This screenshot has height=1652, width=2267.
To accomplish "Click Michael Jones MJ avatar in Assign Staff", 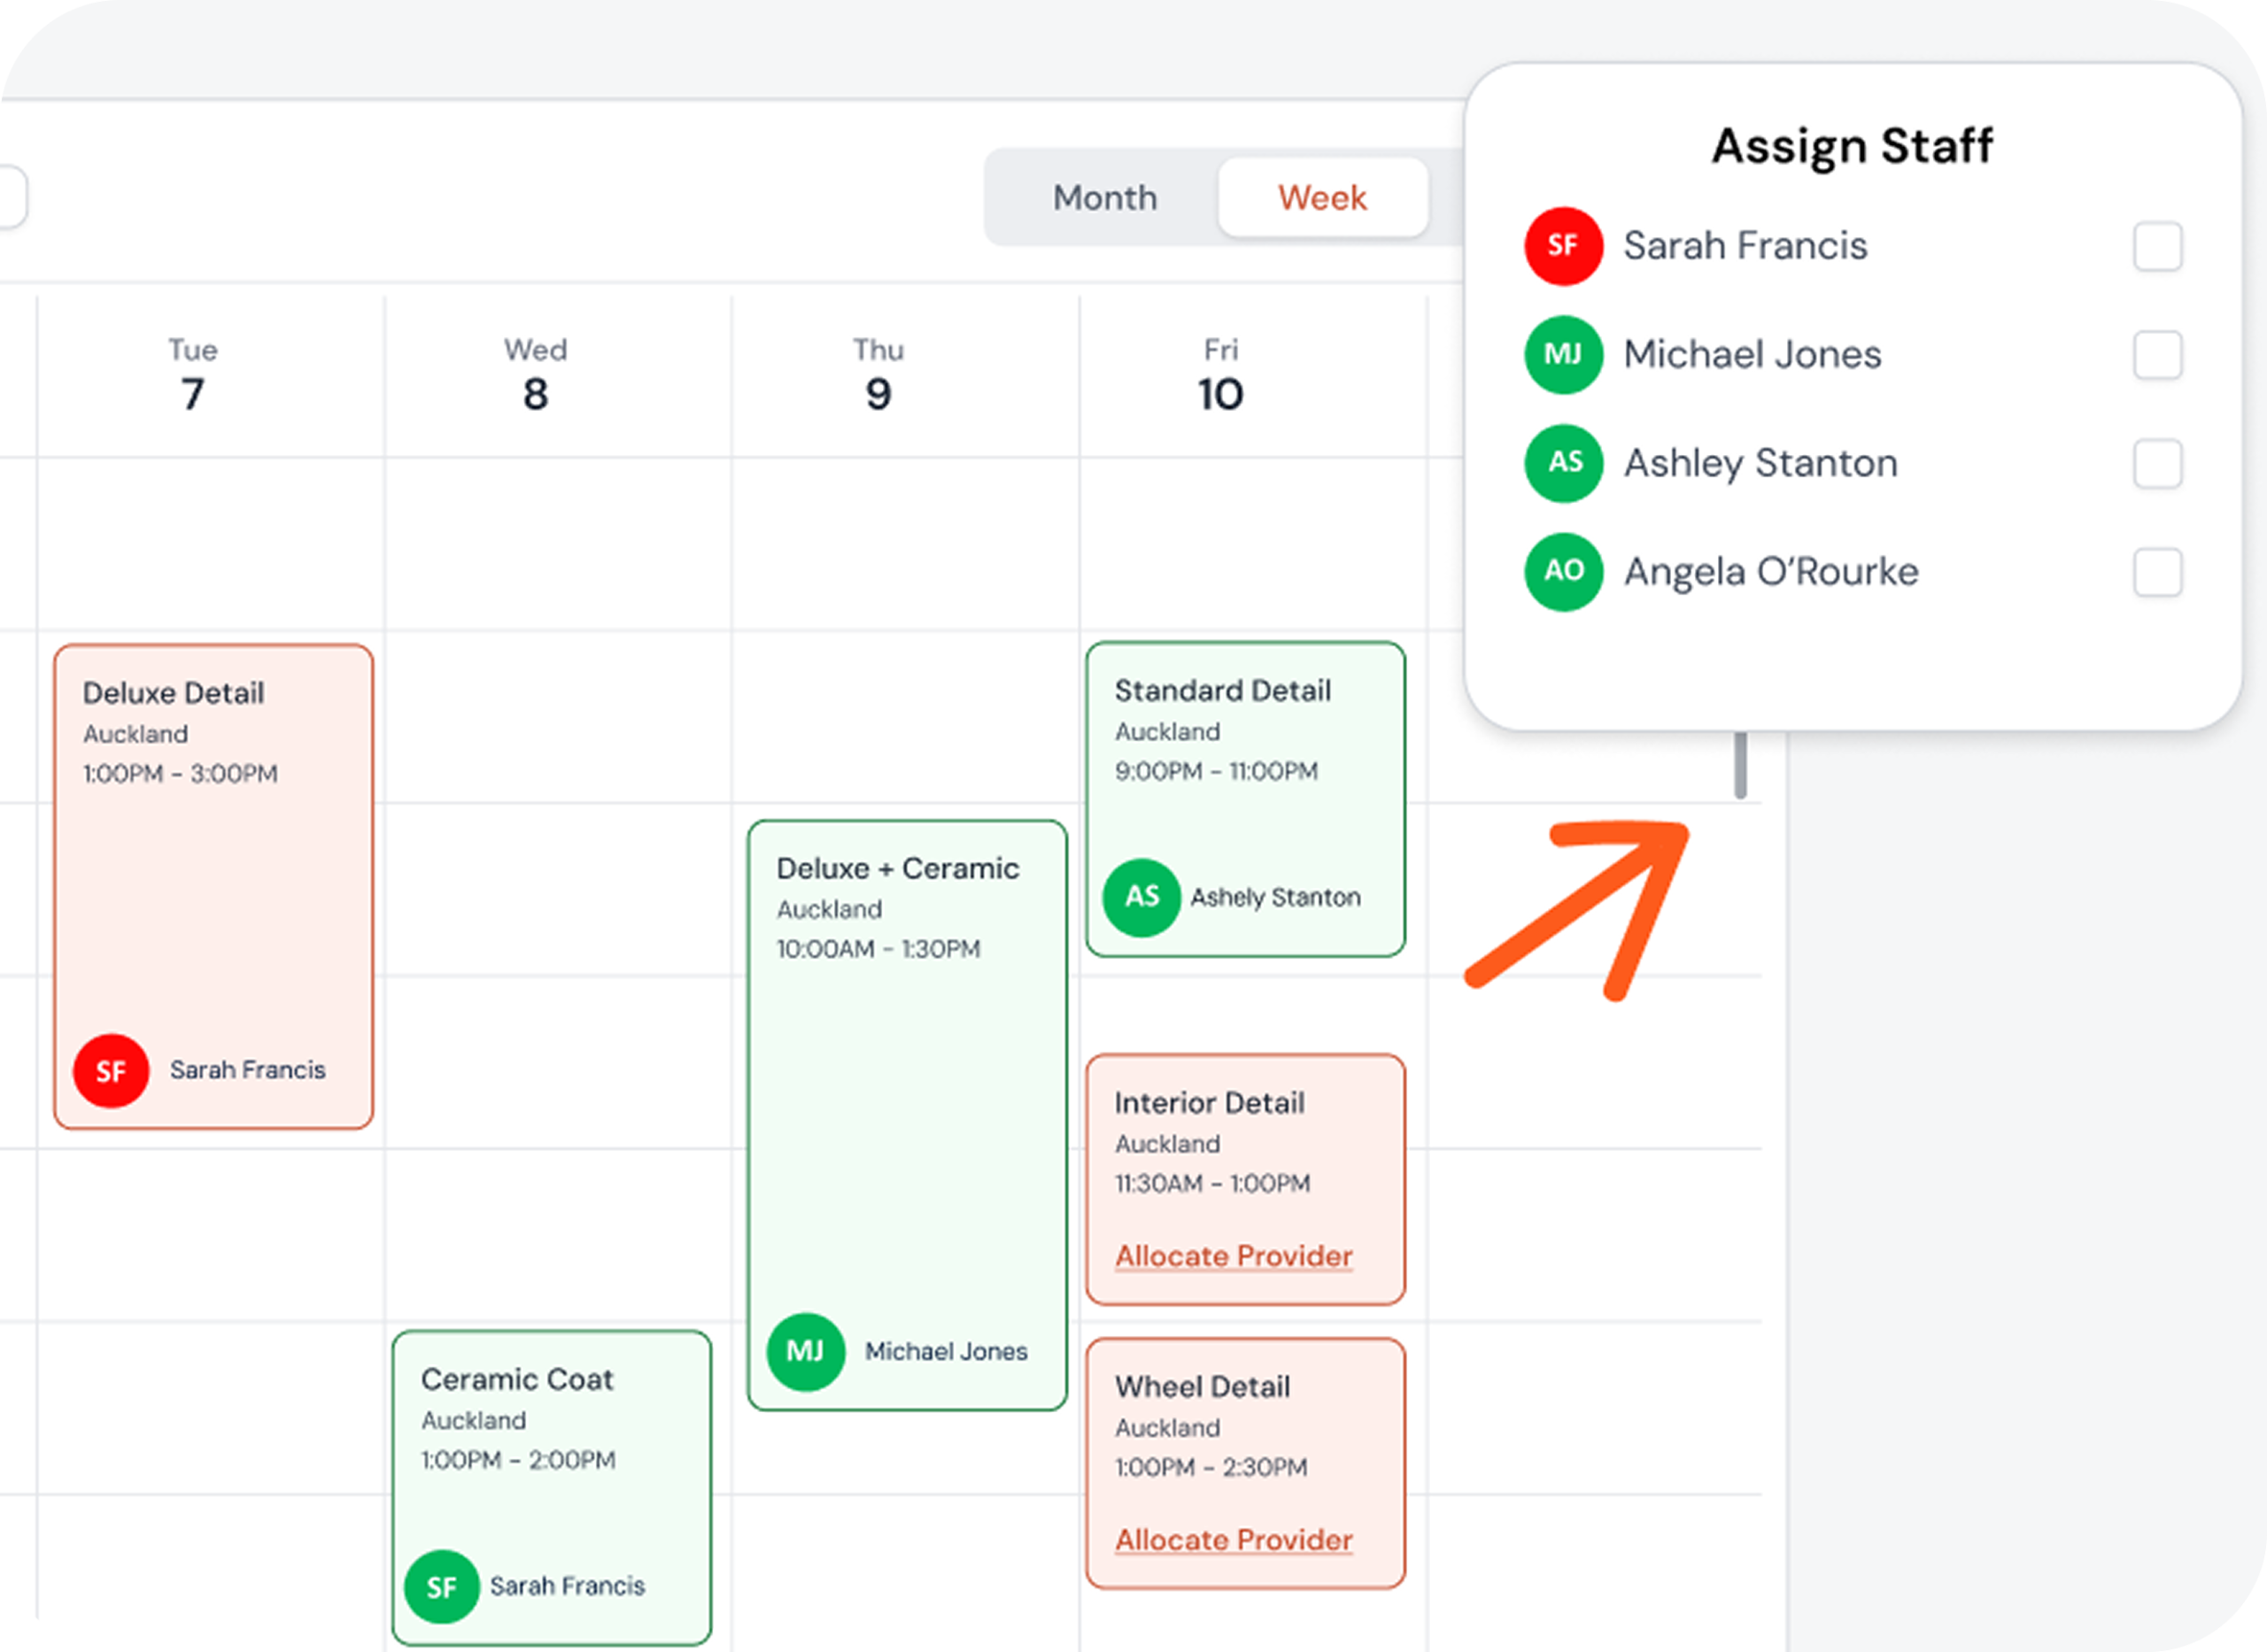I will click(1563, 355).
